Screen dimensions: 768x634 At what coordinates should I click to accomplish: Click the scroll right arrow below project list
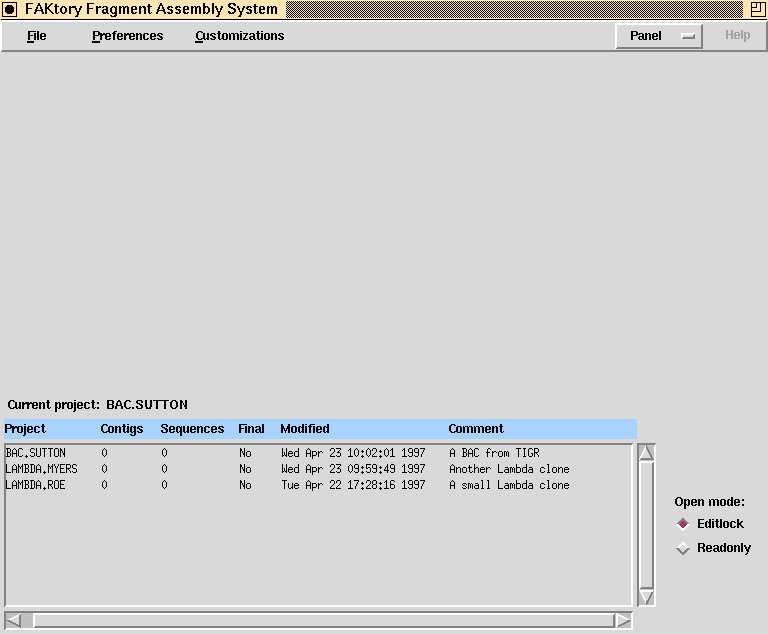(623, 620)
